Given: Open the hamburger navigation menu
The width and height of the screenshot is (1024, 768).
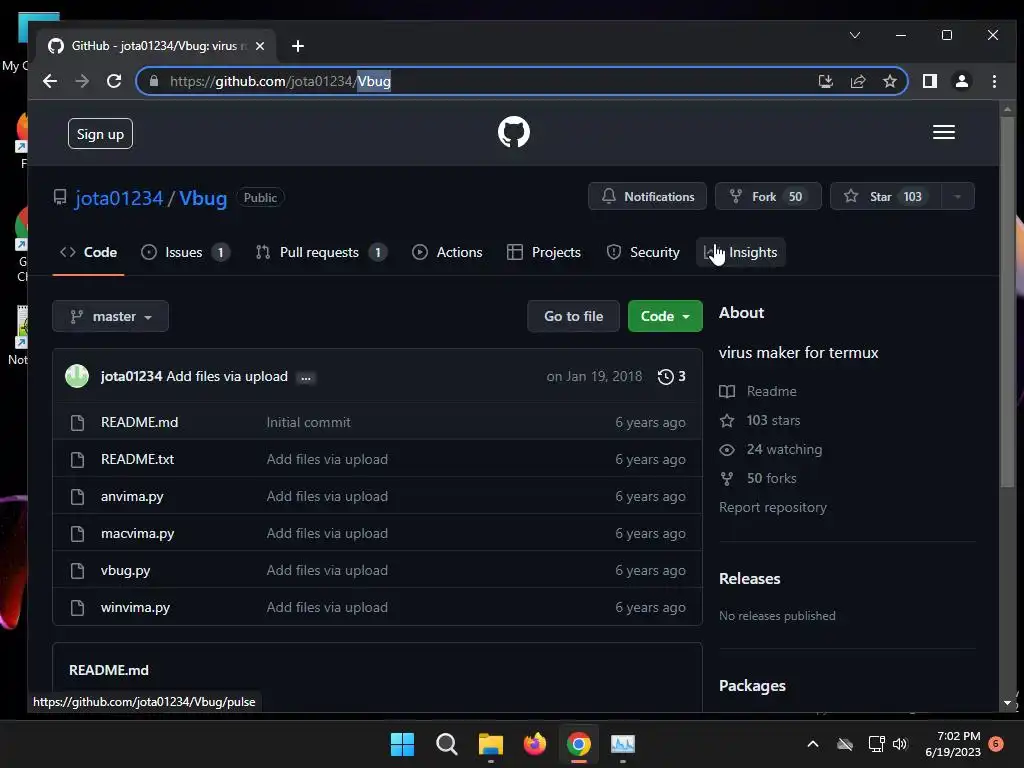Looking at the screenshot, I should tap(944, 133).
